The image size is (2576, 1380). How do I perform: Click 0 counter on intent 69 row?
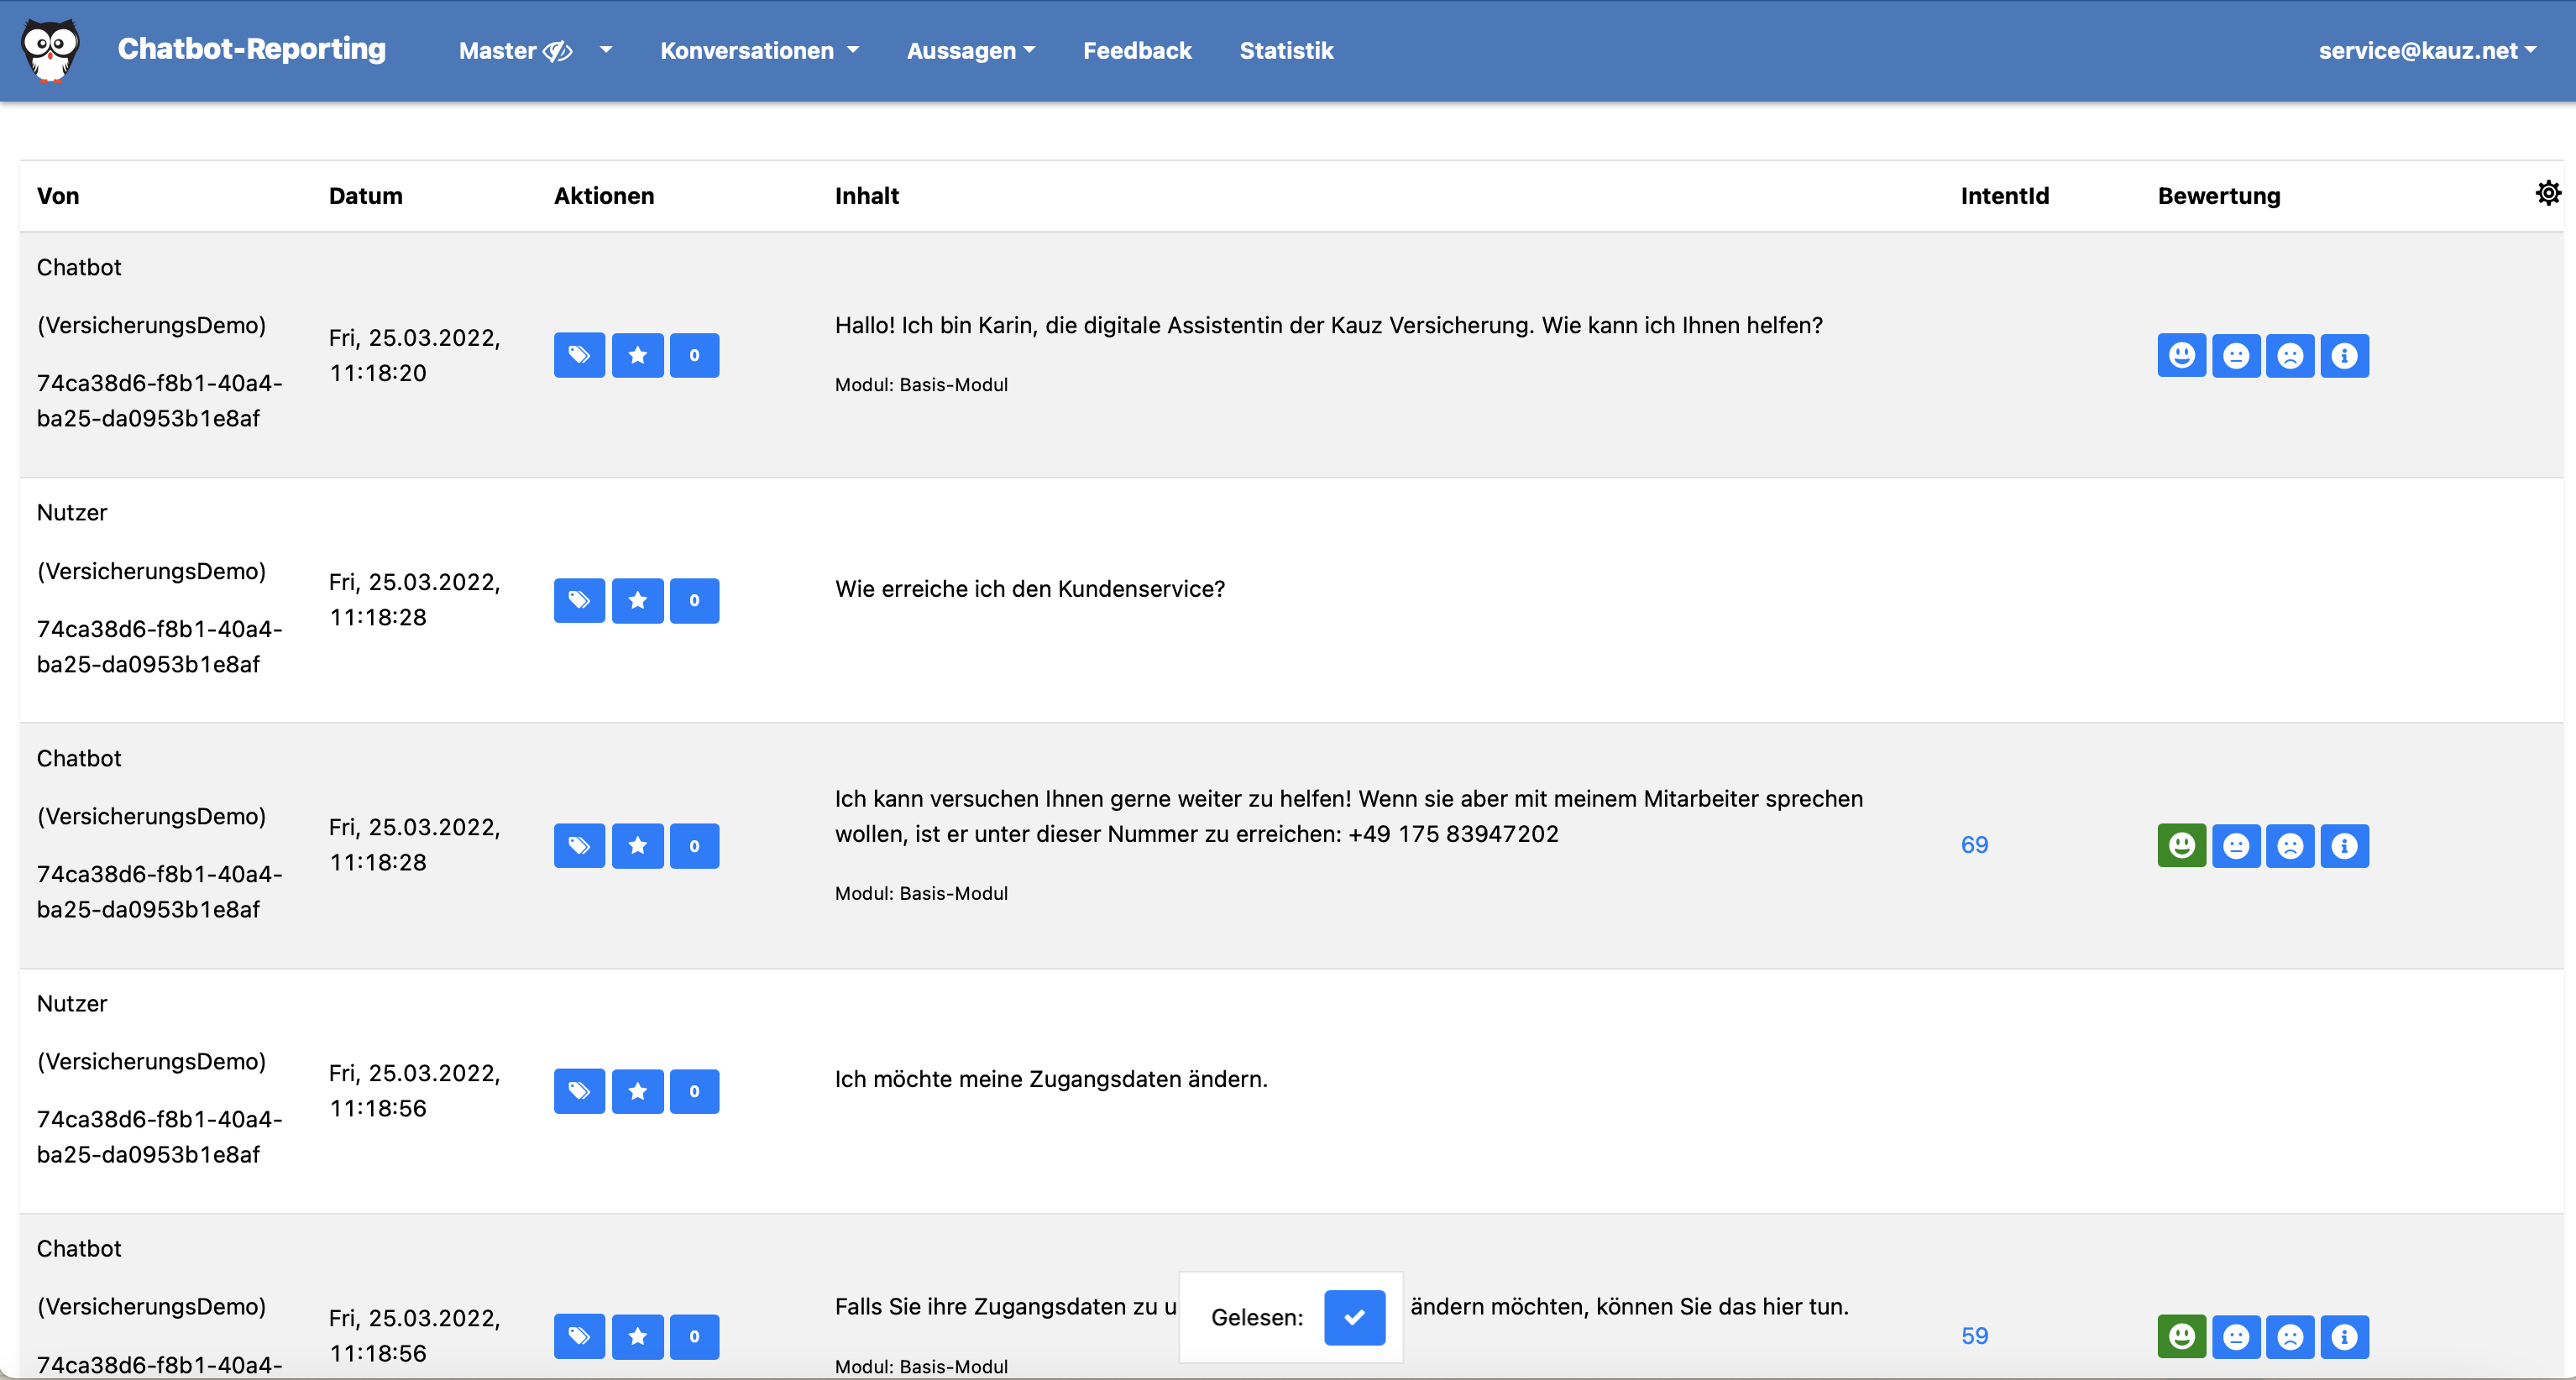point(694,846)
